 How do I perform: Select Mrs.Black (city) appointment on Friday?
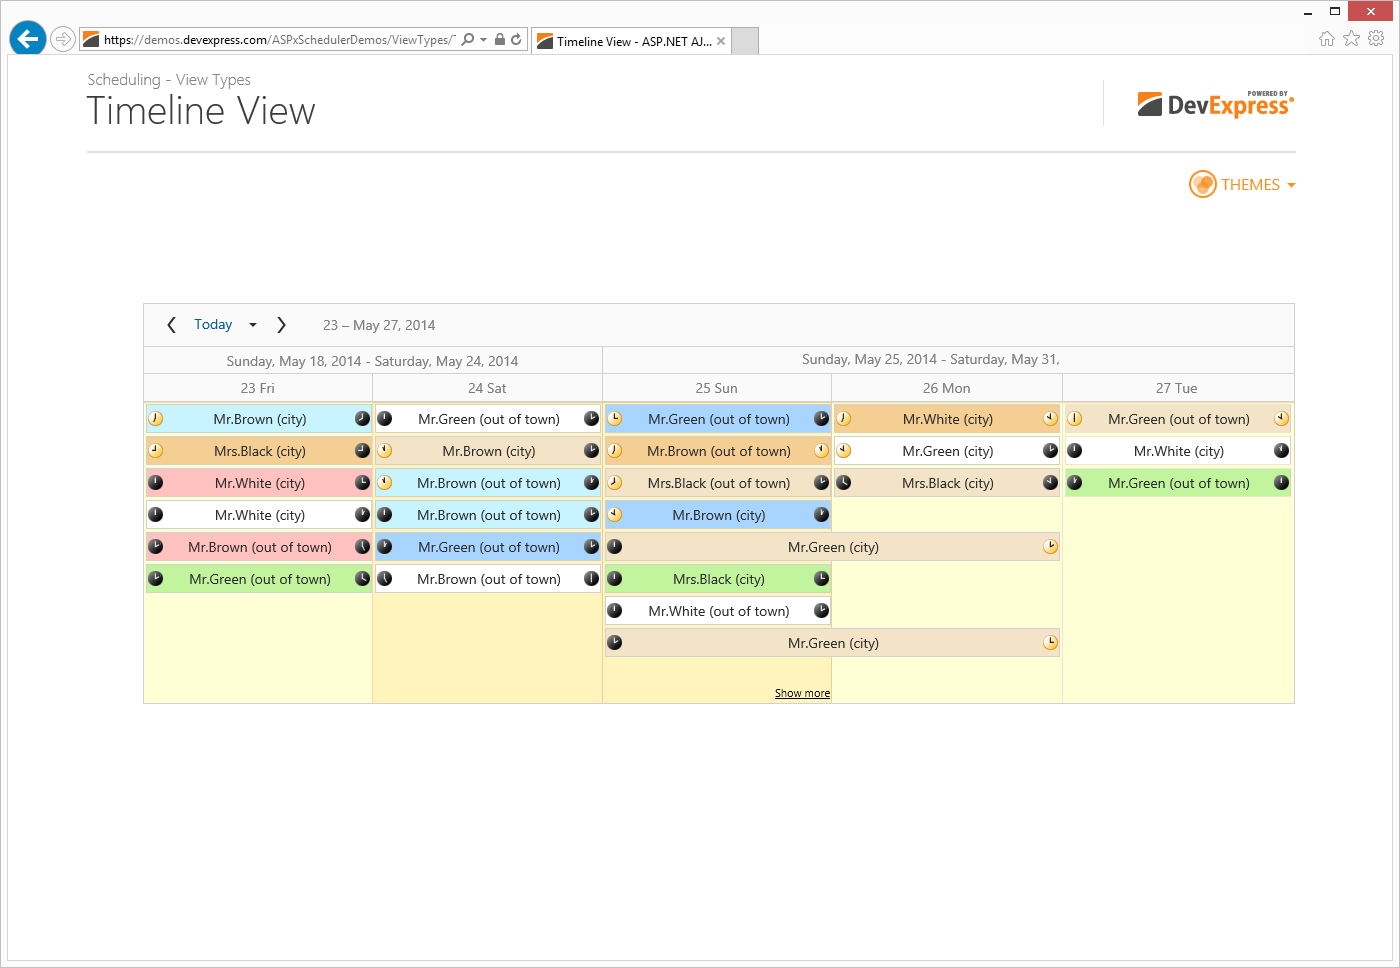(x=259, y=451)
